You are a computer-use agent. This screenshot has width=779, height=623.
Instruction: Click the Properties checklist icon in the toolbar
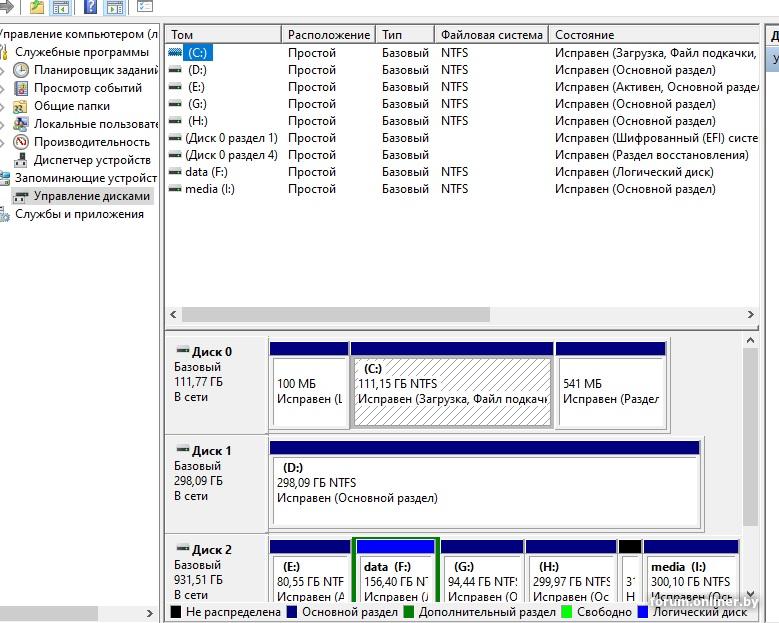point(145,7)
